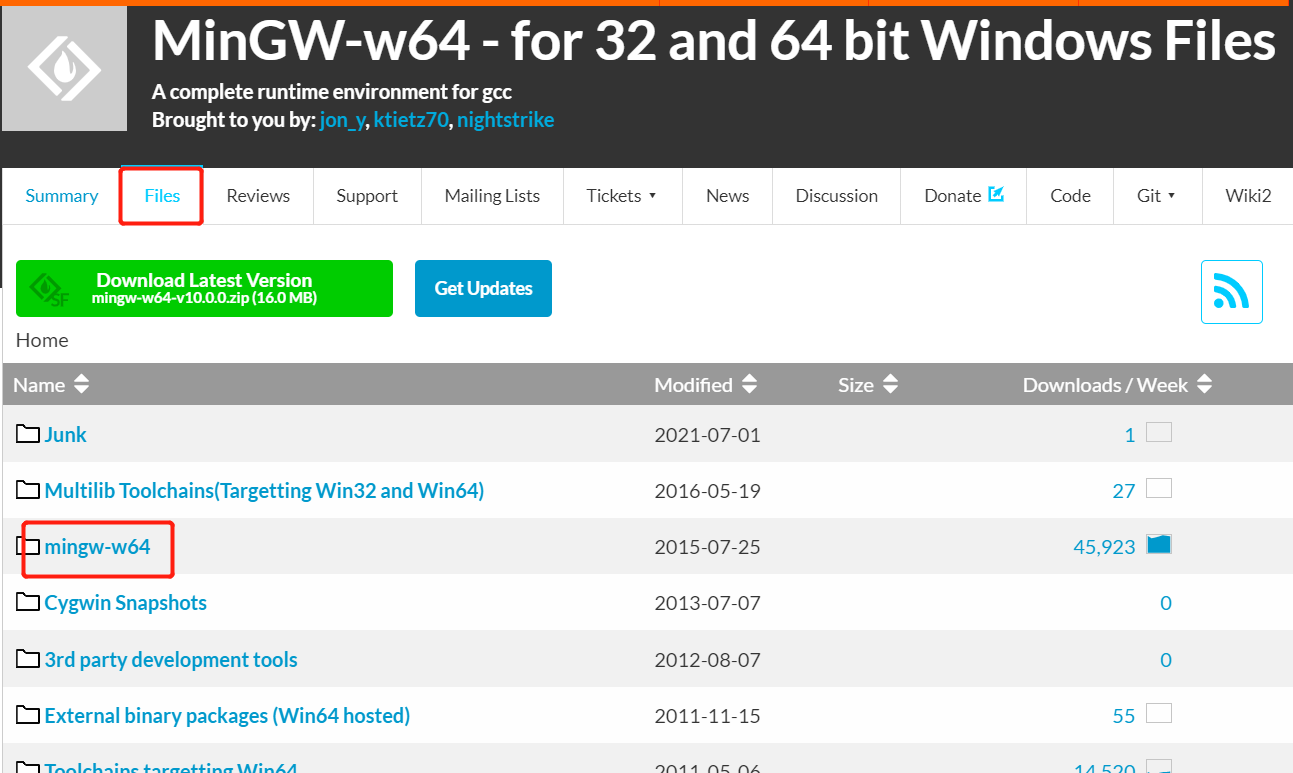The height and width of the screenshot is (773, 1293).
Task: Click the 27 downloads count for Multilib Toolchains
Action: pyautogui.click(x=1124, y=491)
